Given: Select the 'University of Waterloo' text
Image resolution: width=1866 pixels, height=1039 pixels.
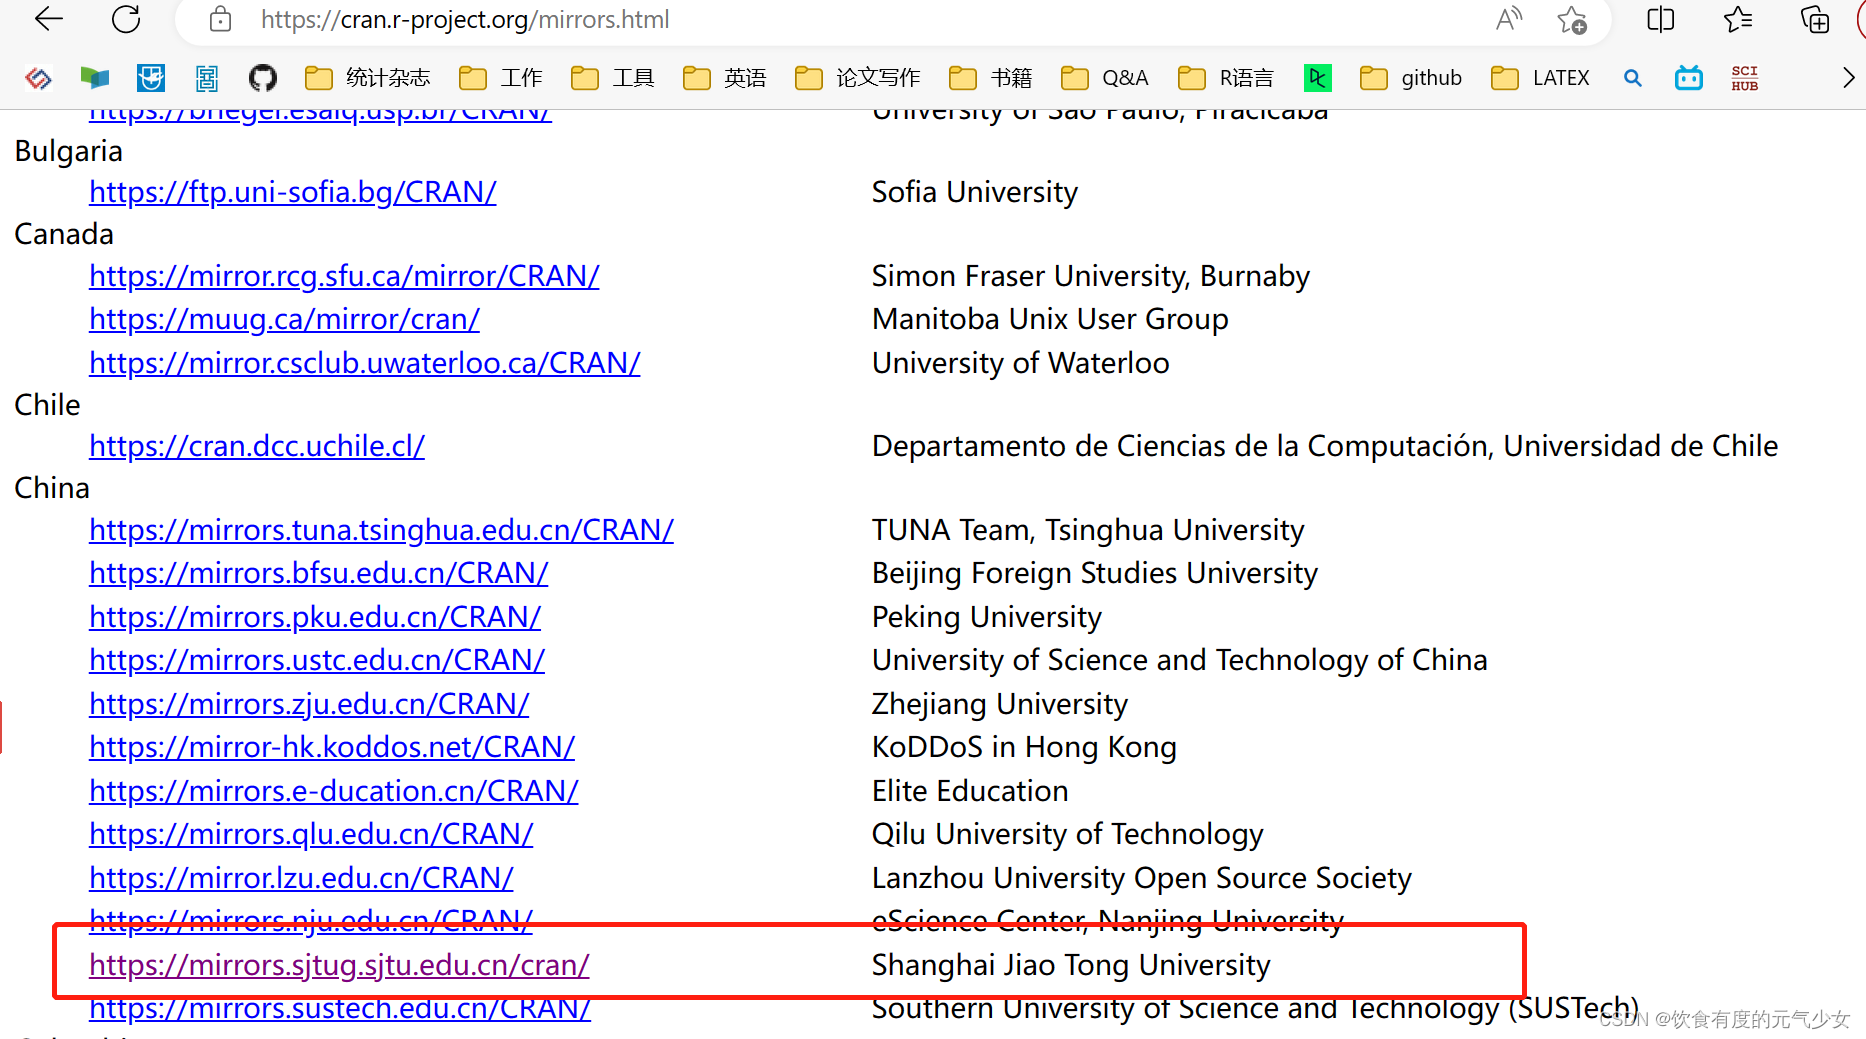Looking at the screenshot, I should point(1021,363).
